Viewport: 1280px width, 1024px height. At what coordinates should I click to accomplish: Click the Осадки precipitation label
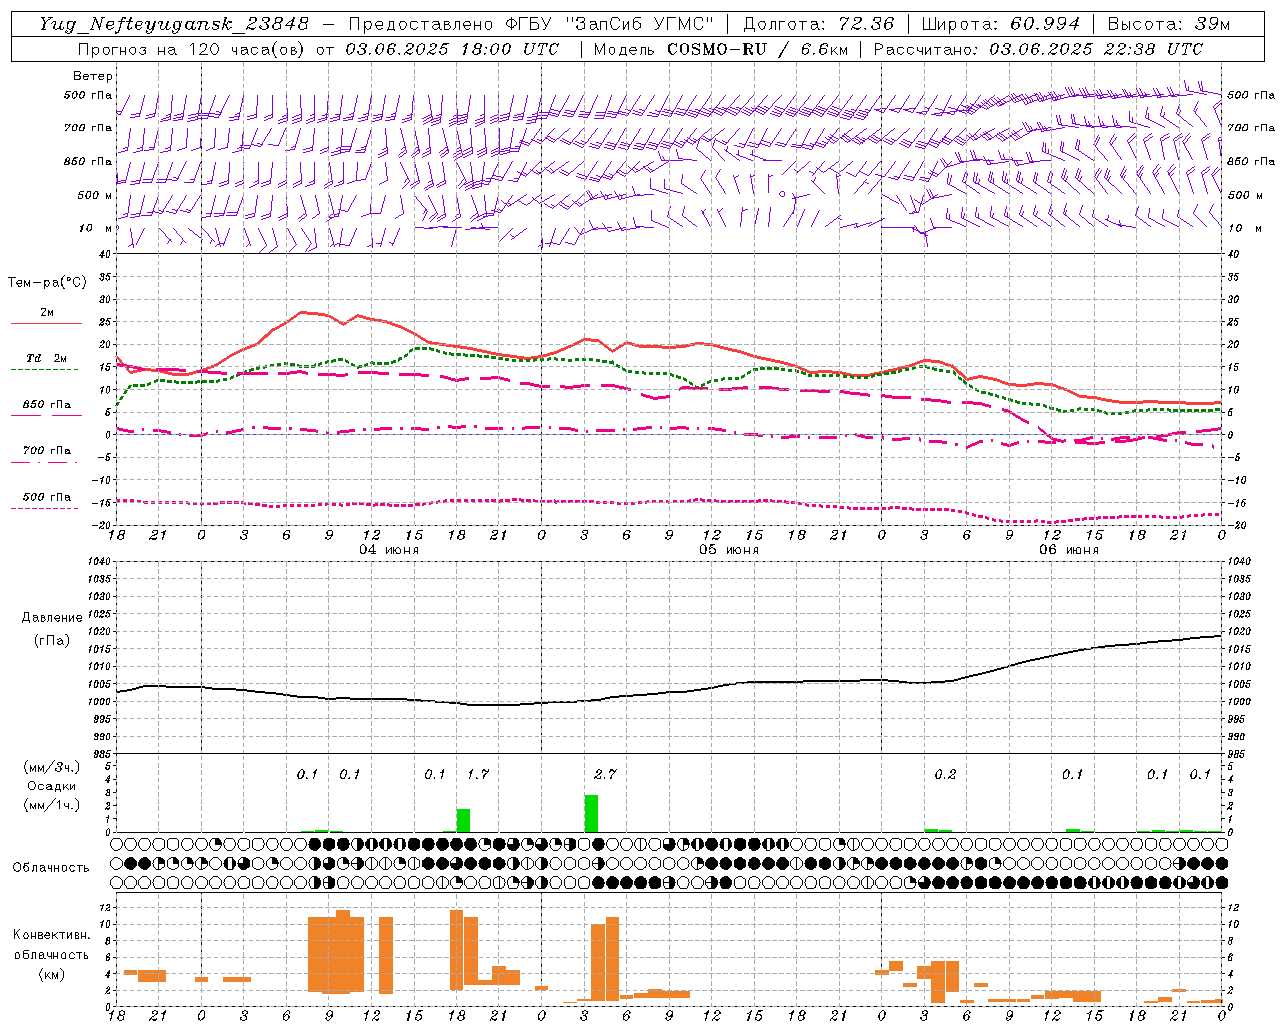point(51,786)
